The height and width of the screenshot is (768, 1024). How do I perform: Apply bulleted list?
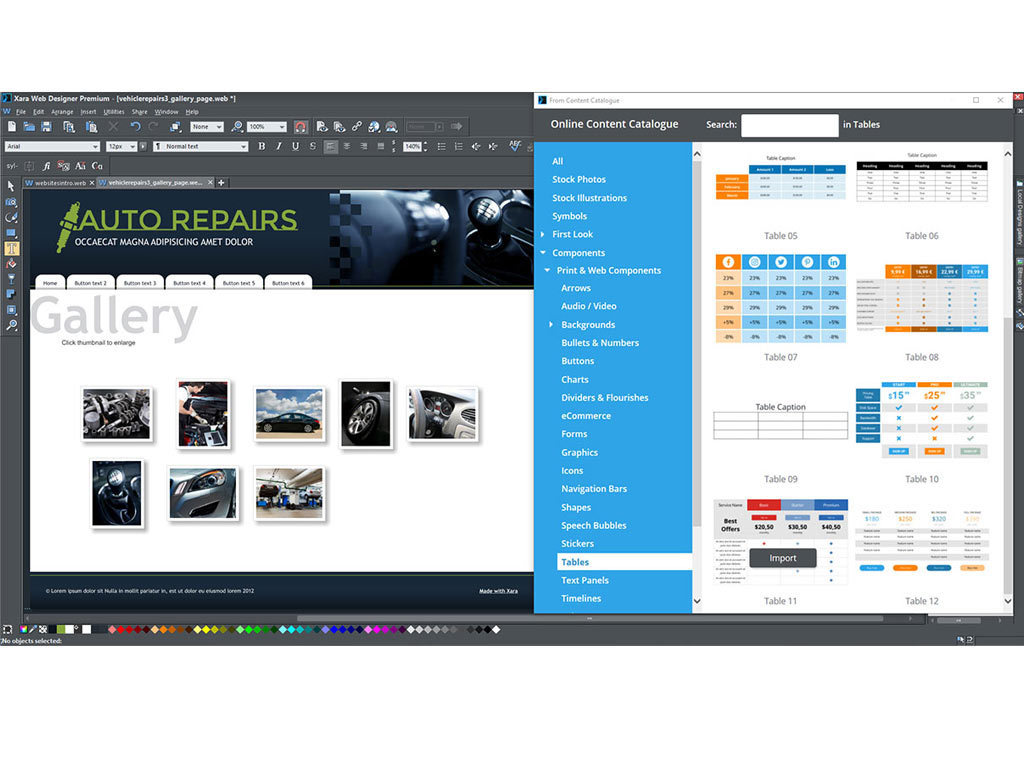[x=441, y=146]
